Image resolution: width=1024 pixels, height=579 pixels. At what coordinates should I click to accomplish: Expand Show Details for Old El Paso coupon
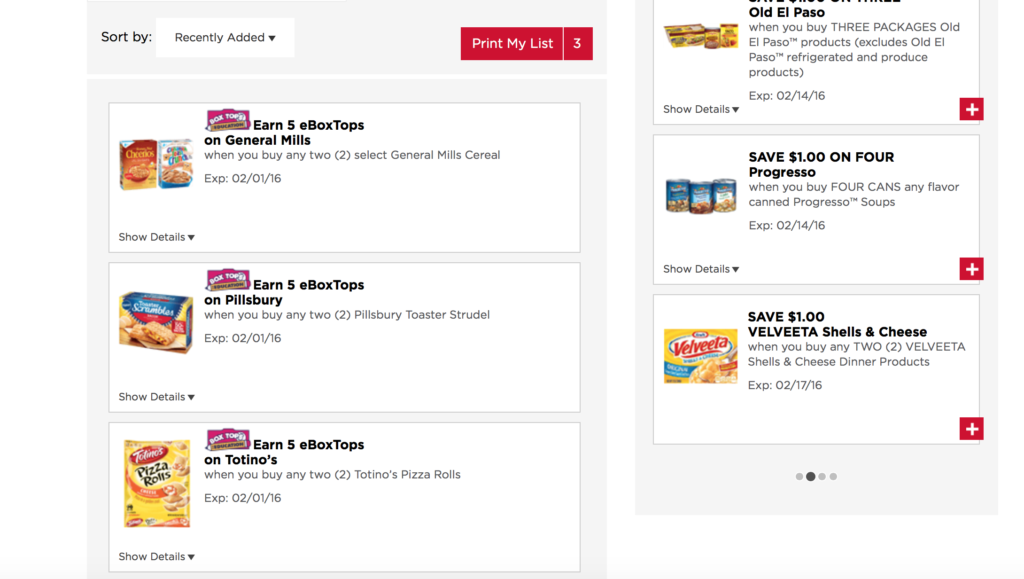tap(701, 109)
